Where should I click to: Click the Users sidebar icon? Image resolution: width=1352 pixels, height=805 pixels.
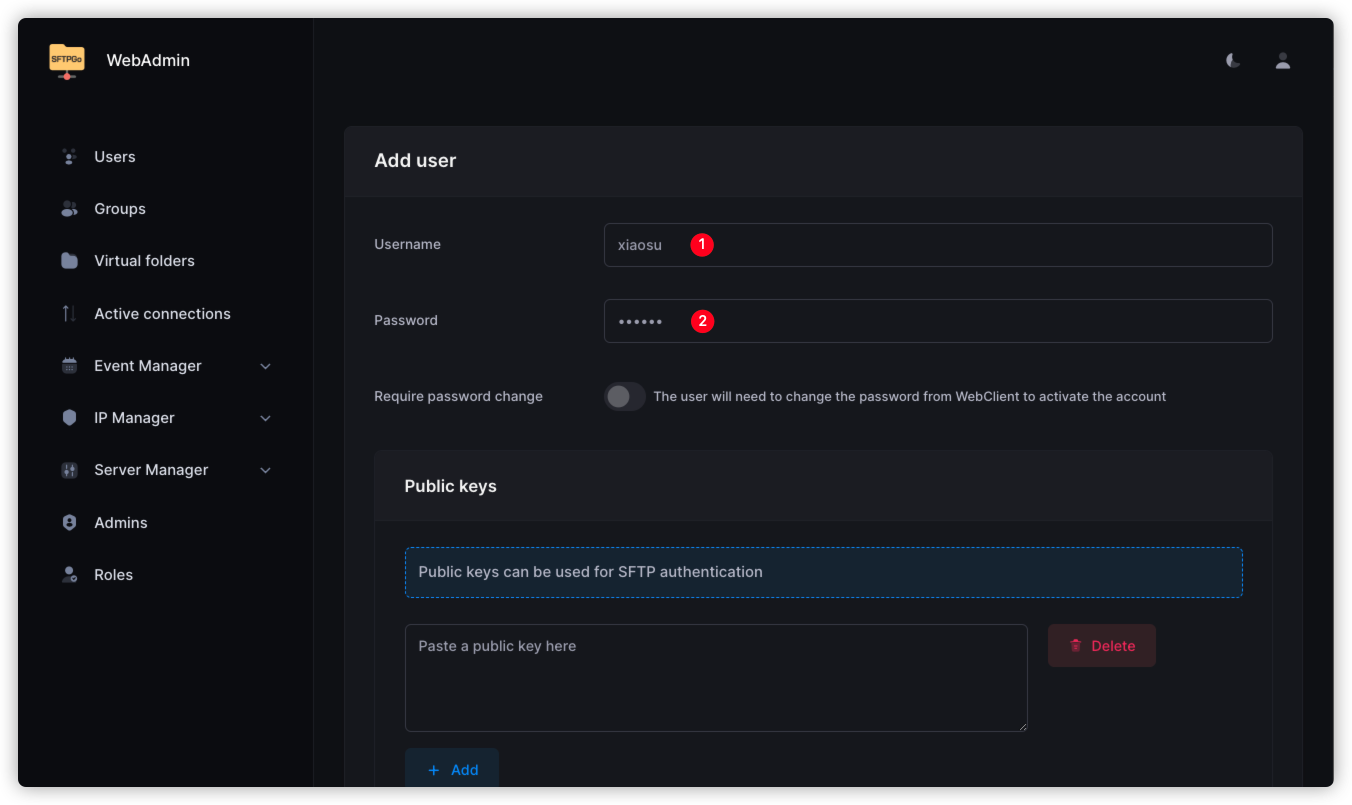69,157
